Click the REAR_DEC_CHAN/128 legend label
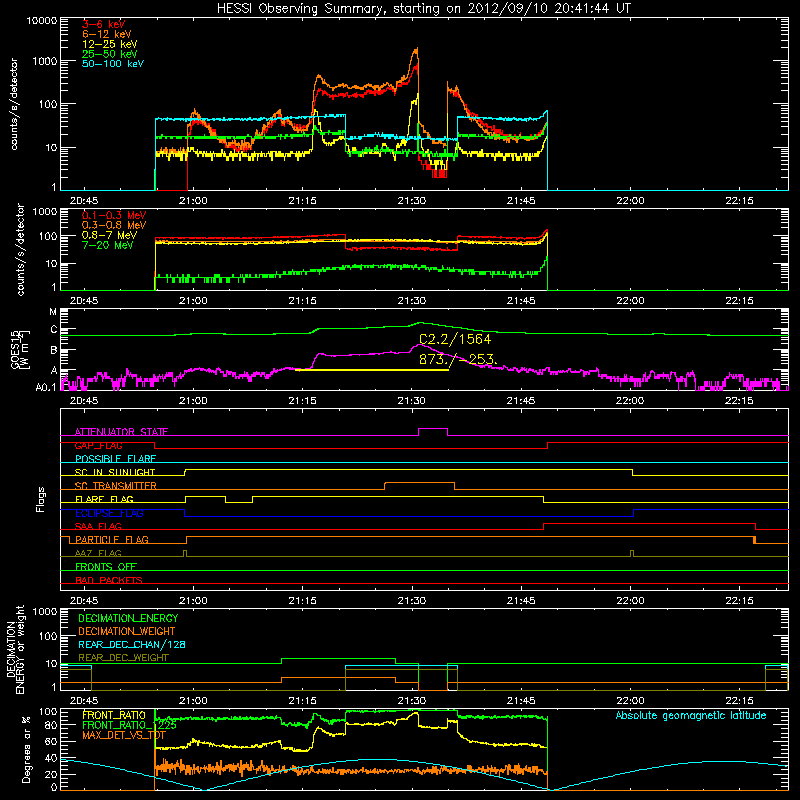 (x=132, y=644)
